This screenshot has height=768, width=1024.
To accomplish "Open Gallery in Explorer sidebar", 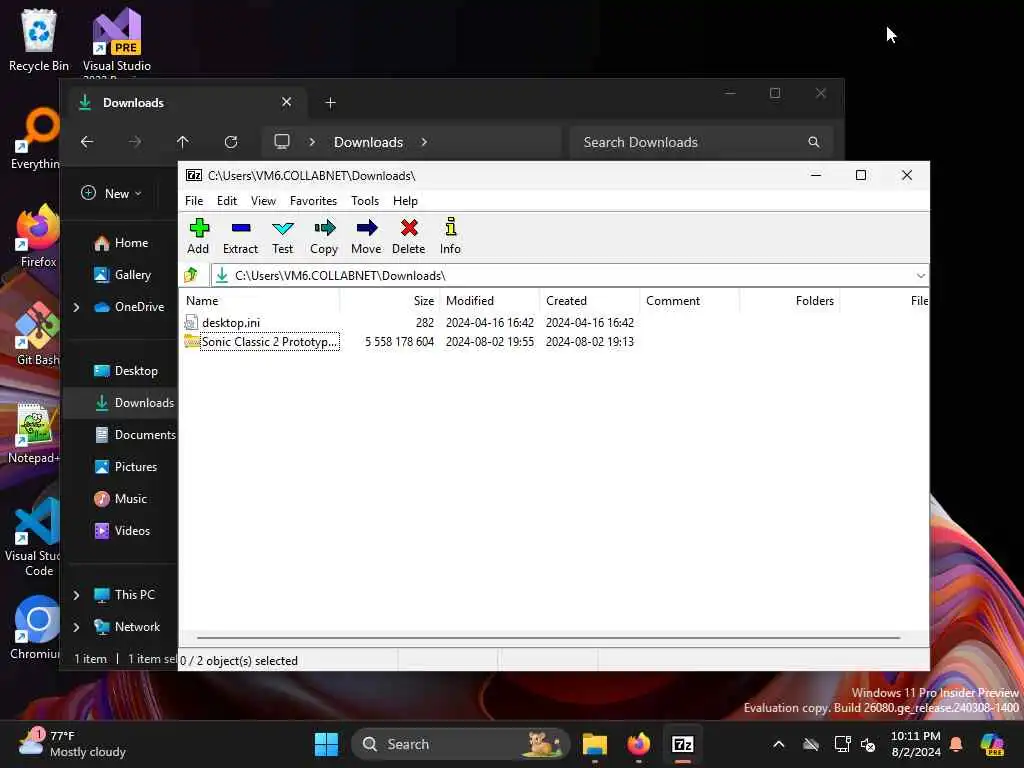I will pos(123,275).
